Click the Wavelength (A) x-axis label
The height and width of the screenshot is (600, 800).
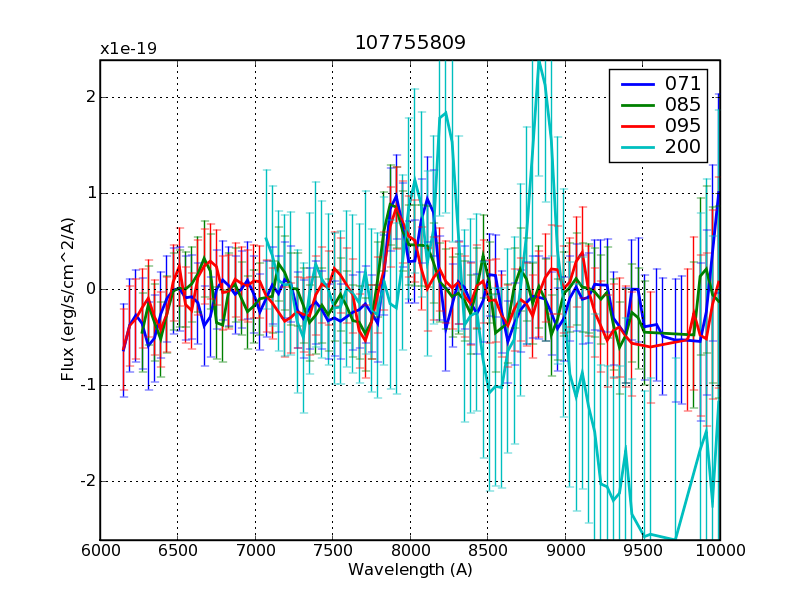click(x=410, y=570)
